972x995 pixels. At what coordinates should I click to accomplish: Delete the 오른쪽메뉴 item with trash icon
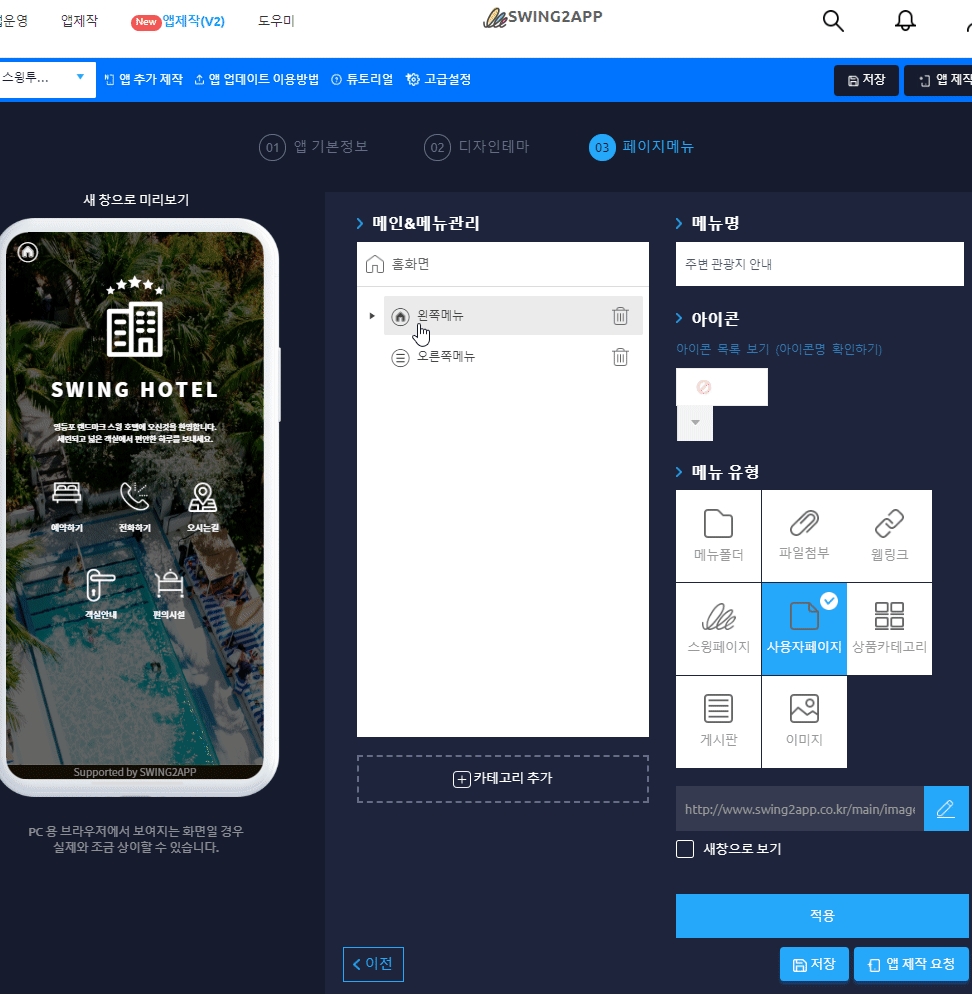620,357
